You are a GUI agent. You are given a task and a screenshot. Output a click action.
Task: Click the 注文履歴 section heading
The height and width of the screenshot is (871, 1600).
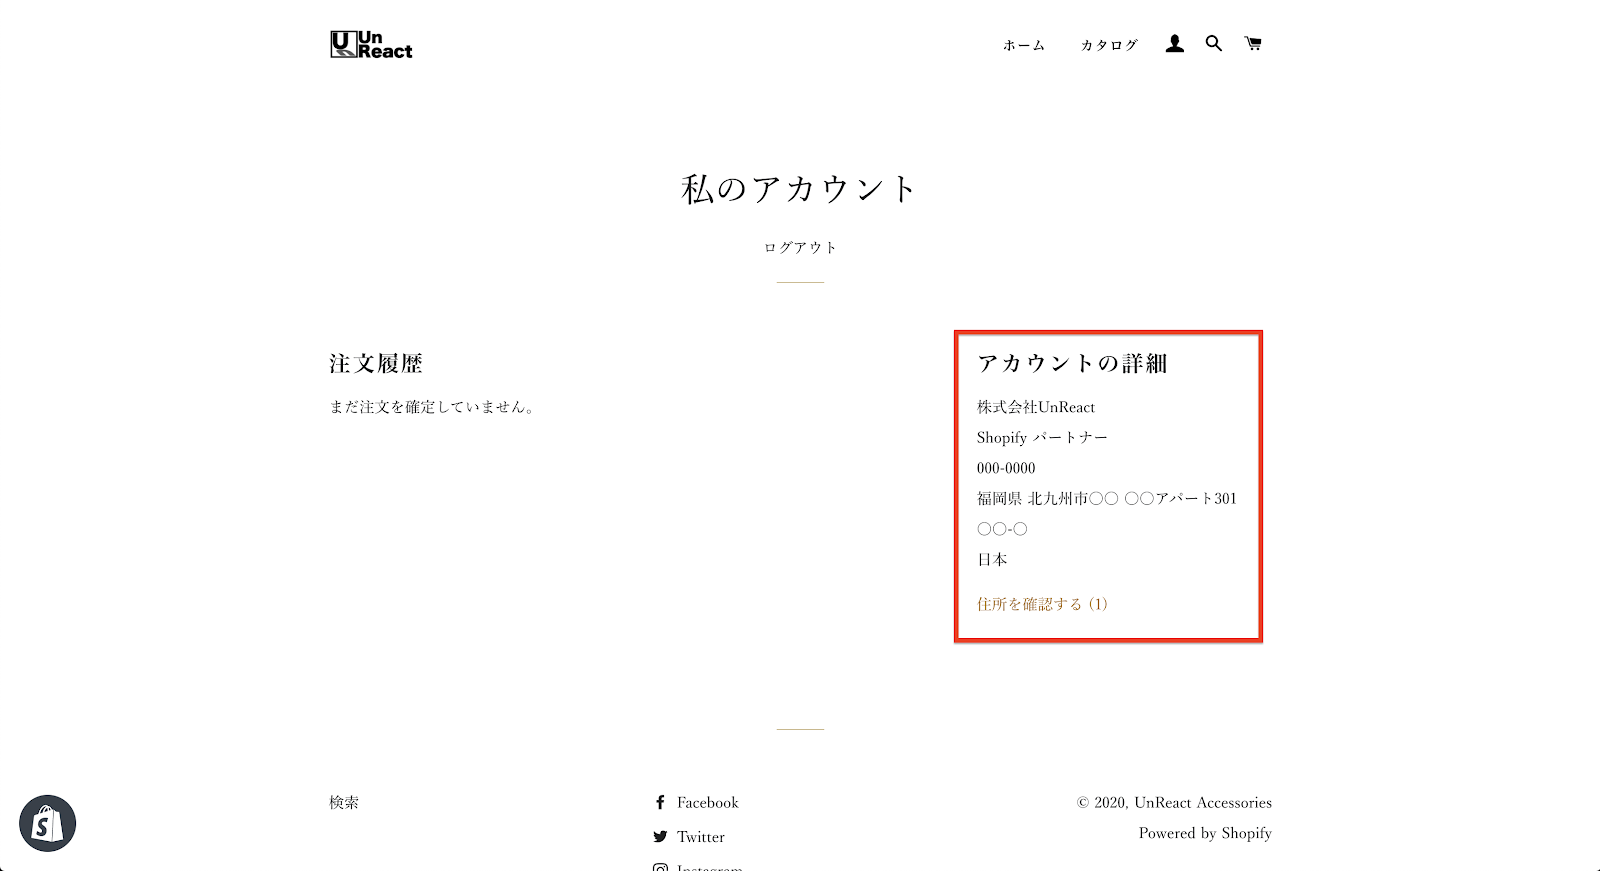click(x=376, y=364)
